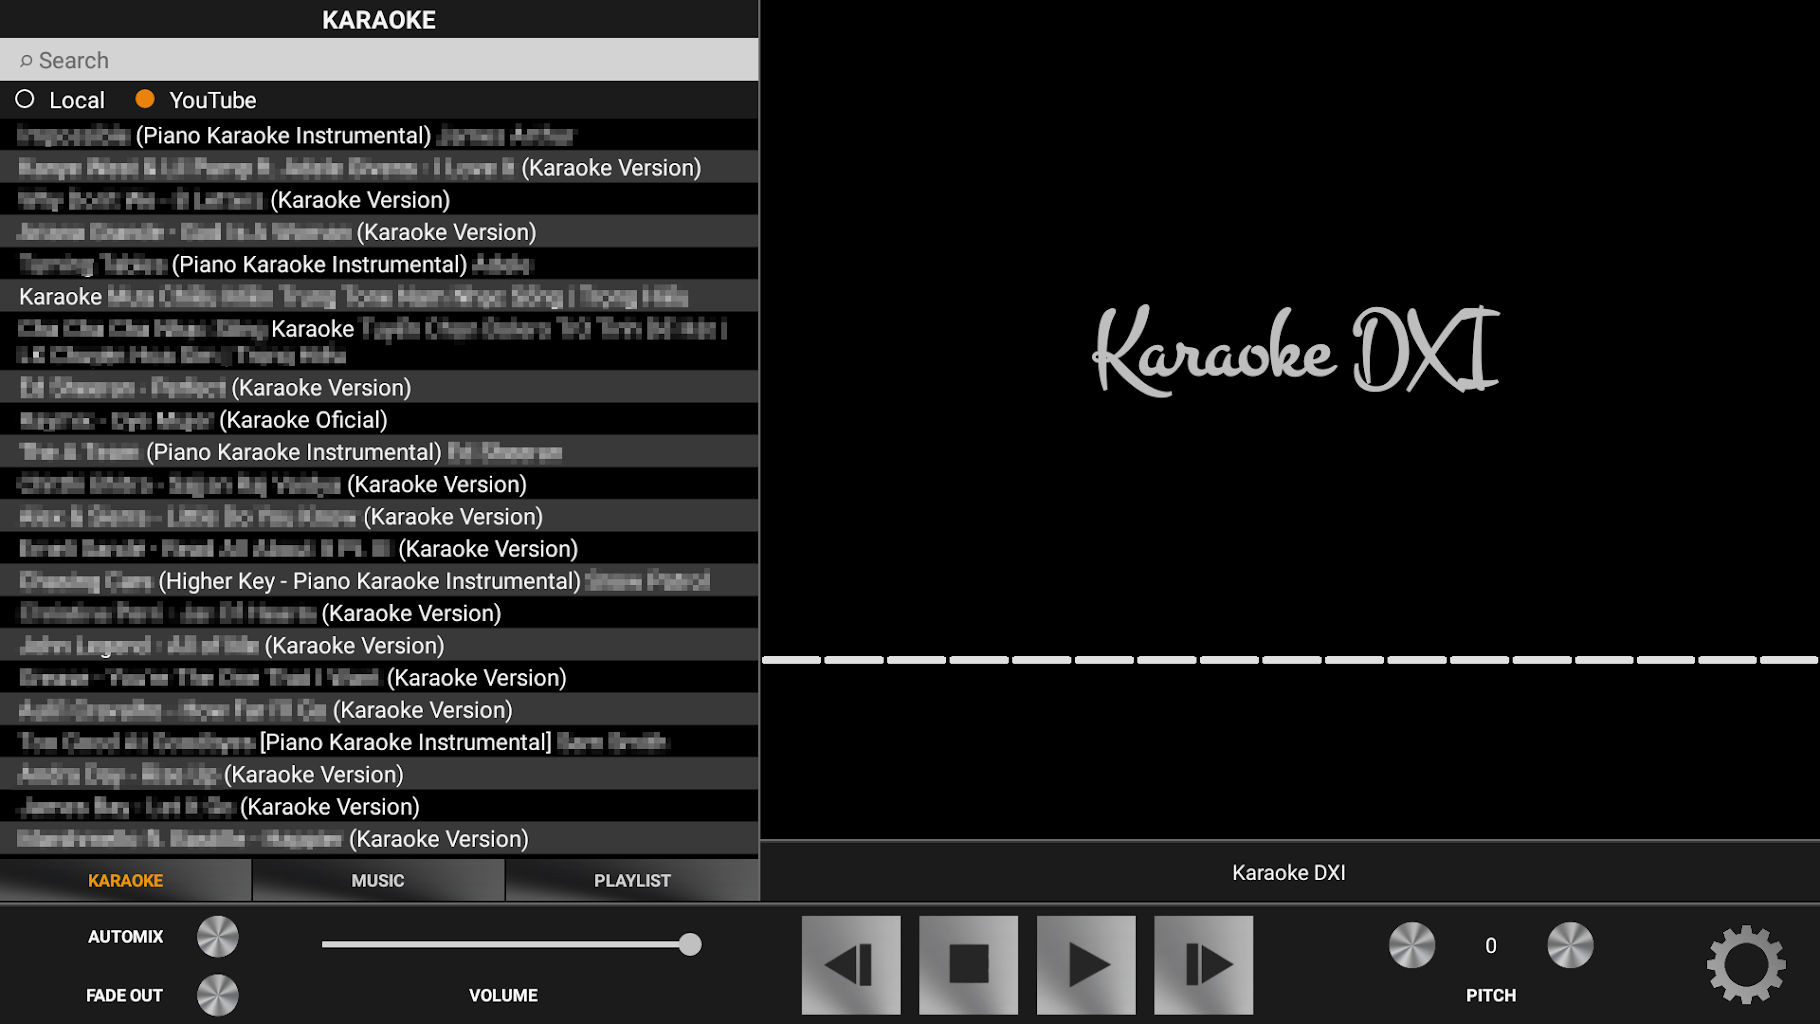Select the first "(Piano Karaoke Instrumental)" list row
Viewport: 1820px width, 1024px height.
(x=379, y=135)
